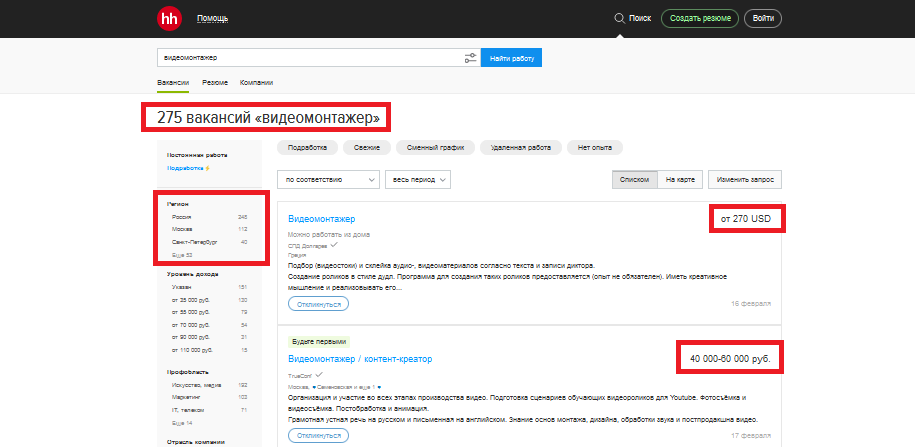The height and width of the screenshot is (447, 915).
Task: Open the 'весь период' dropdown
Action: pyautogui.click(x=418, y=179)
